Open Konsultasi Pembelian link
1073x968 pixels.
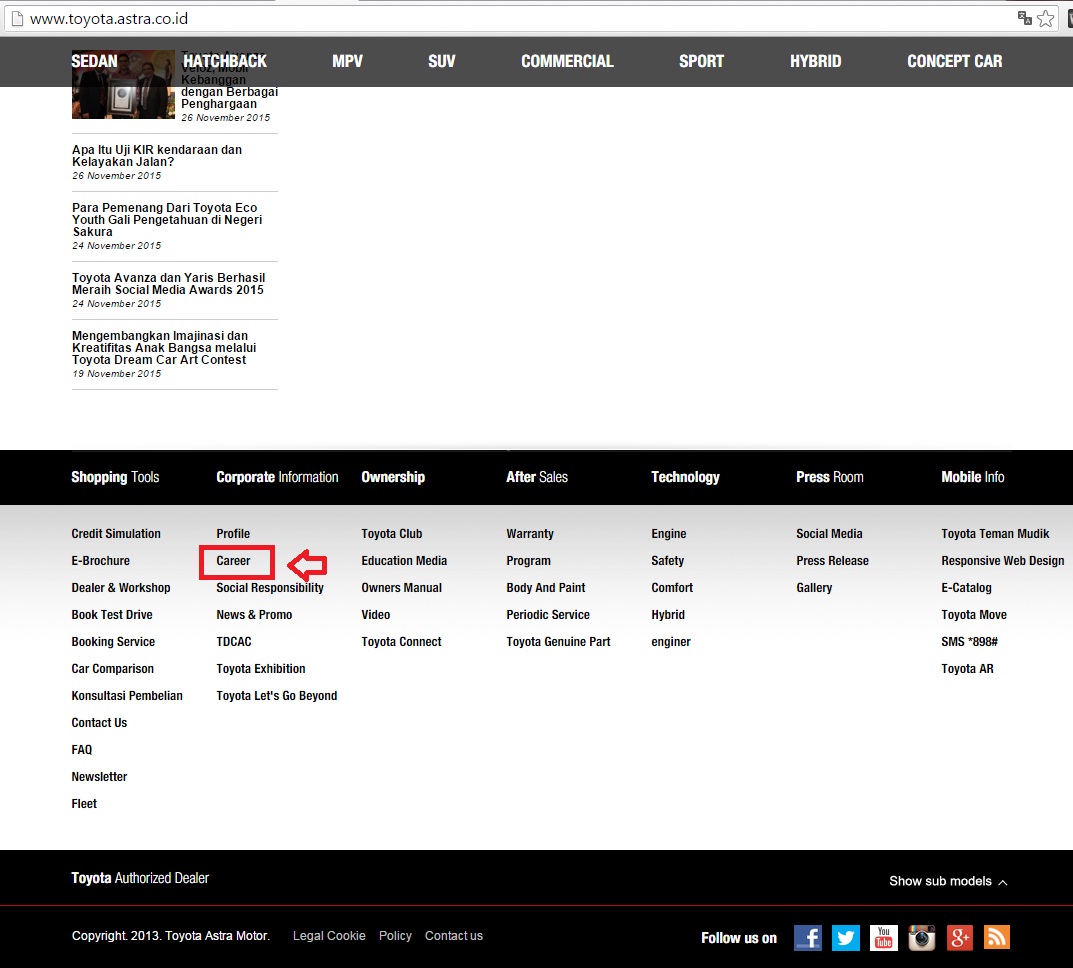127,696
